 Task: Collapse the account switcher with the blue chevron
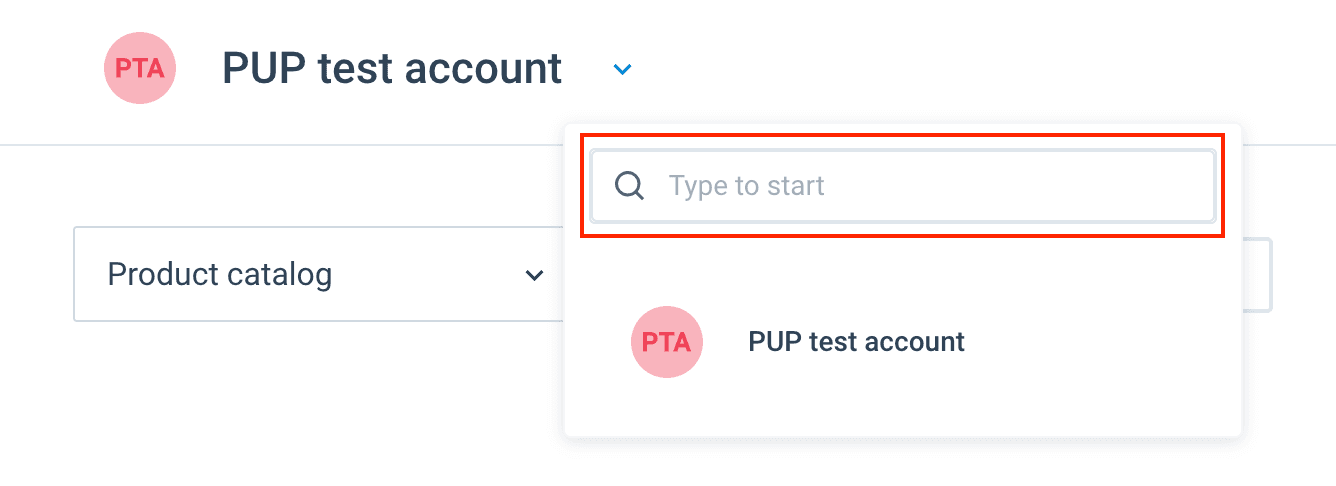(x=622, y=70)
